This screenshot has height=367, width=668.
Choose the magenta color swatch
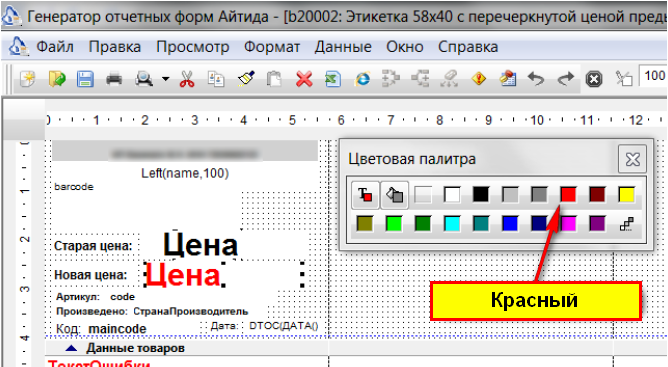point(569,224)
